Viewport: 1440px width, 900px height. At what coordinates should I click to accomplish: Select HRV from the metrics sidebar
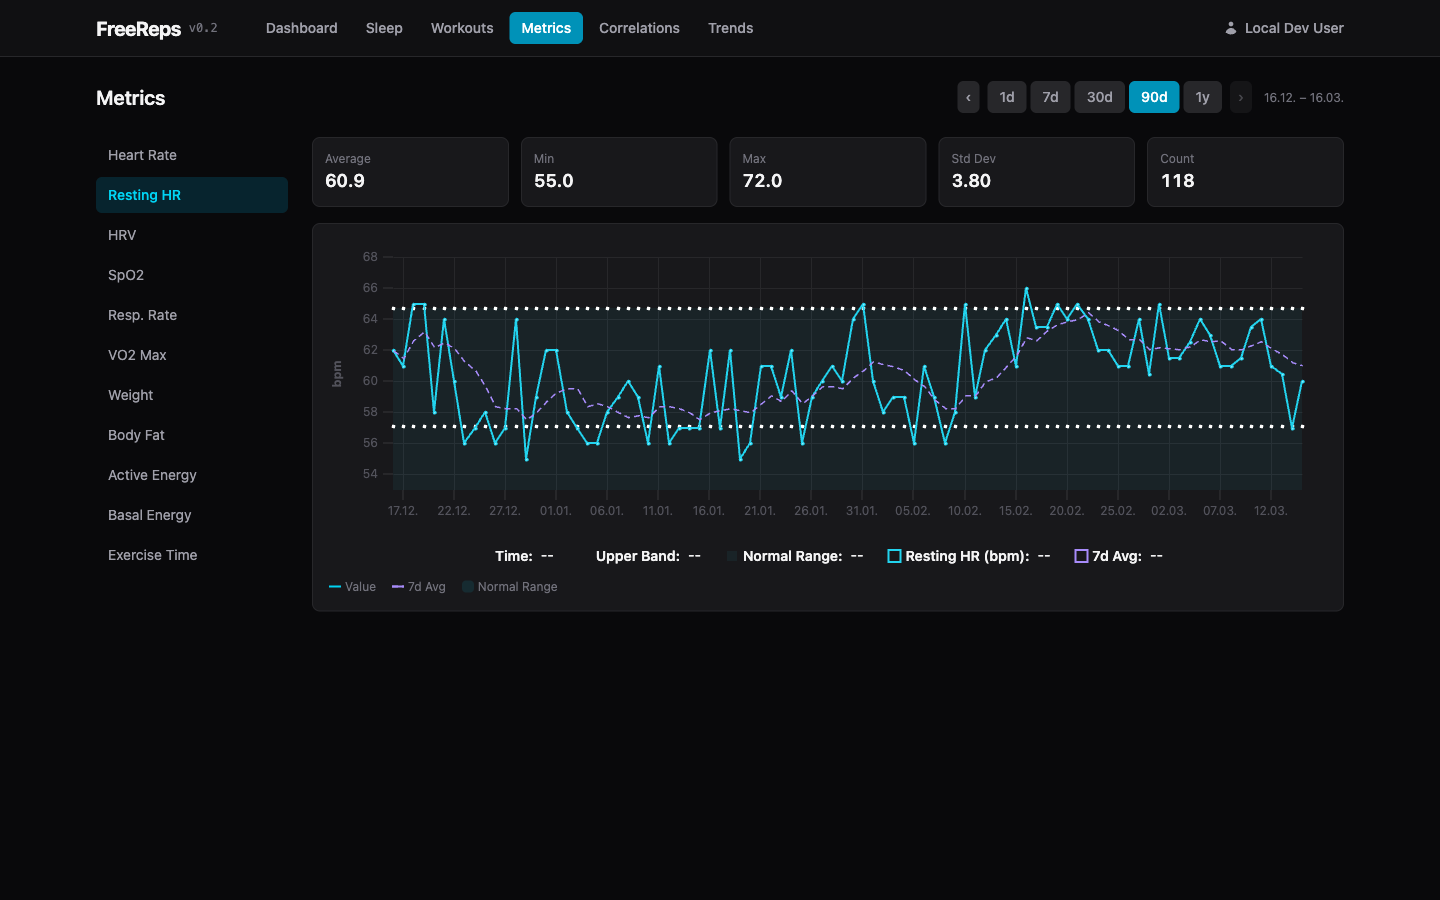121,235
